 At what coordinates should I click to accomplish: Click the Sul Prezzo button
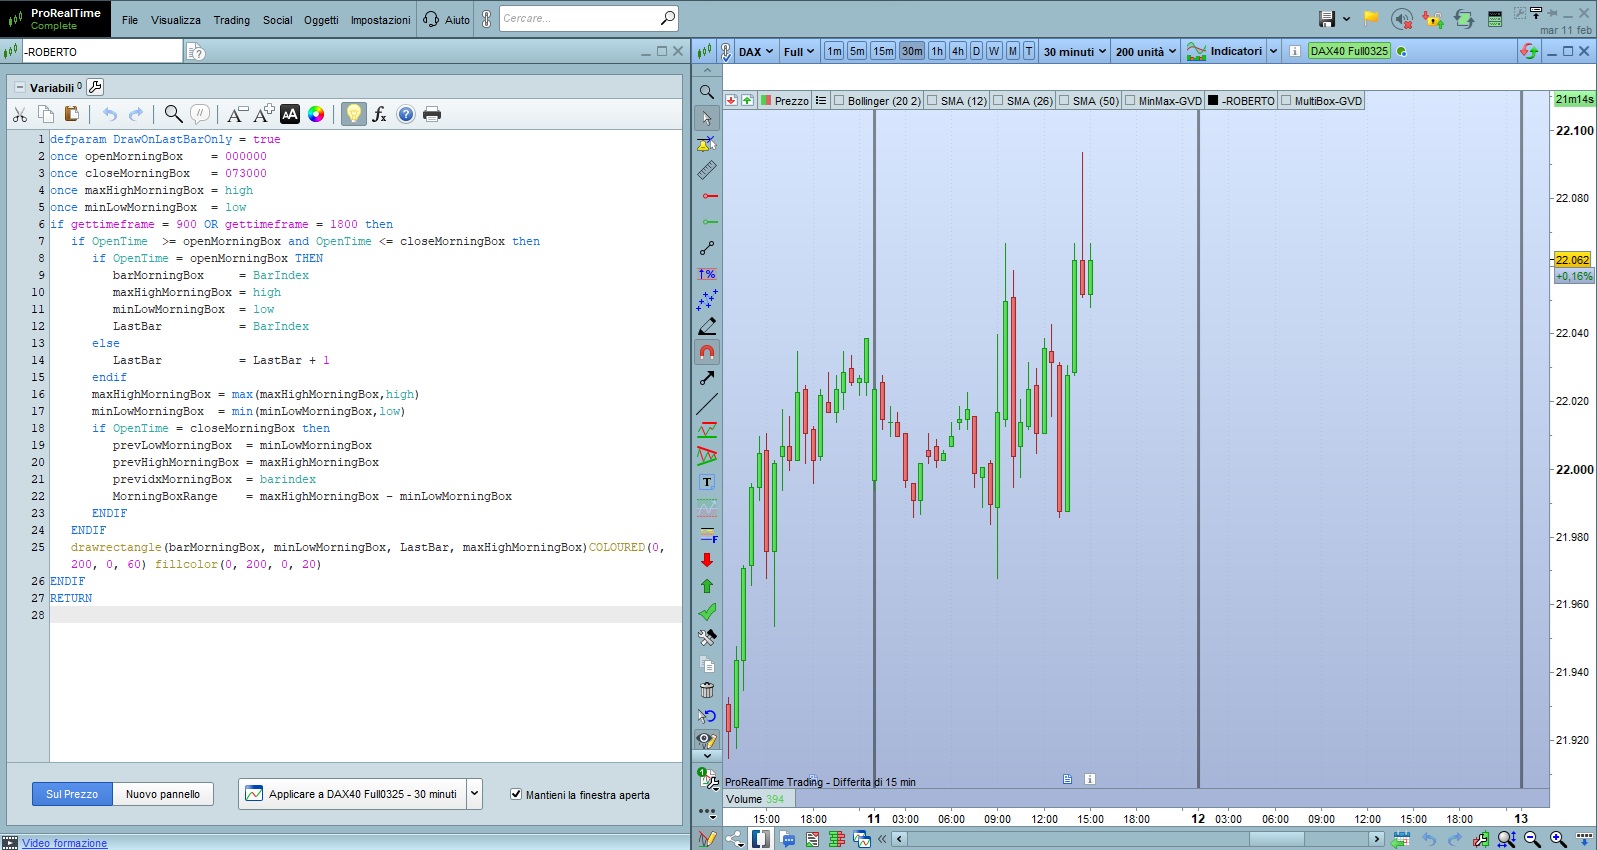coord(72,794)
